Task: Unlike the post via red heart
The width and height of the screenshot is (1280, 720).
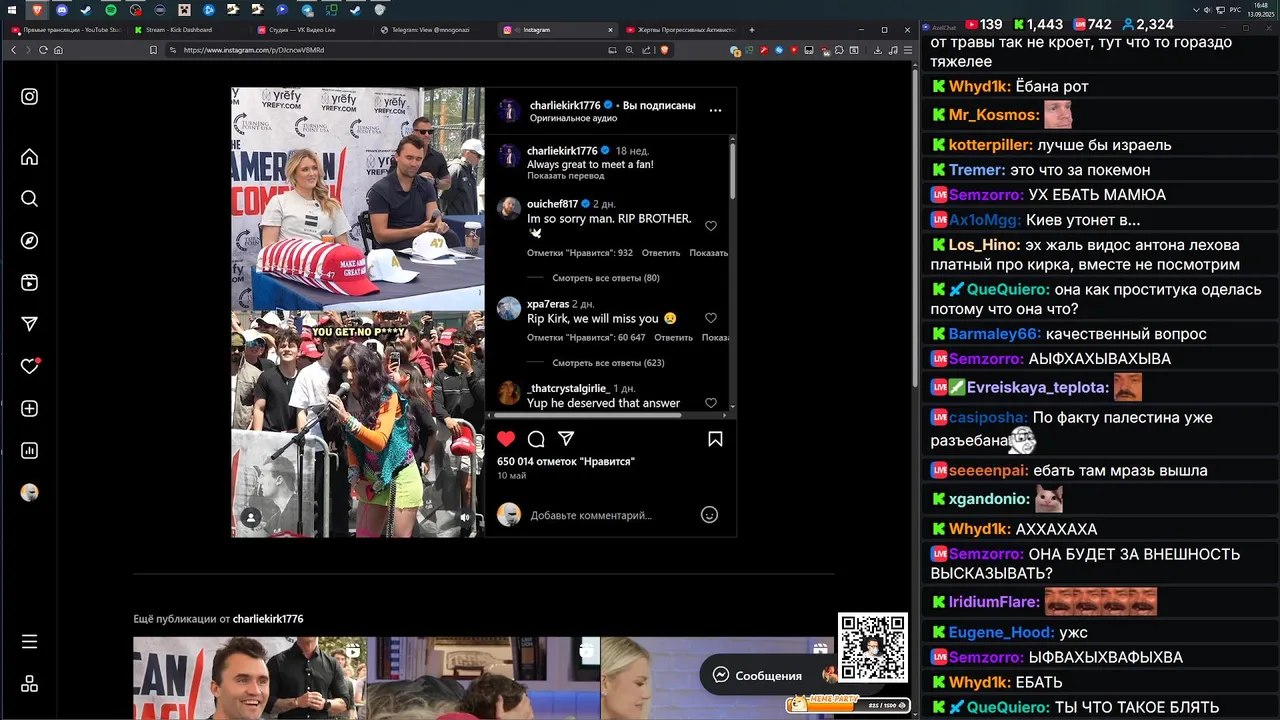Action: (x=506, y=439)
